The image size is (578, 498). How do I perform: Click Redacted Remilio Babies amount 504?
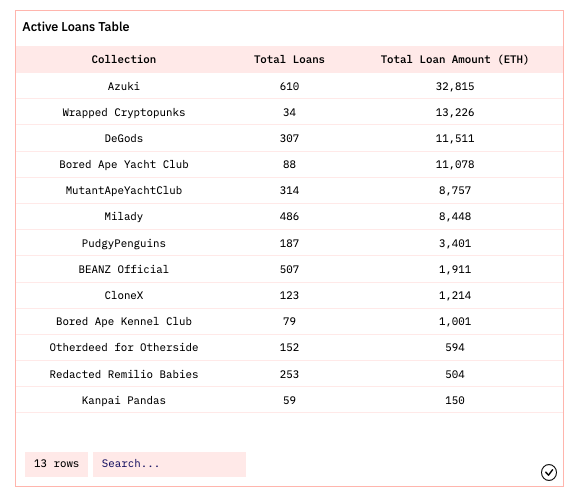coord(455,374)
